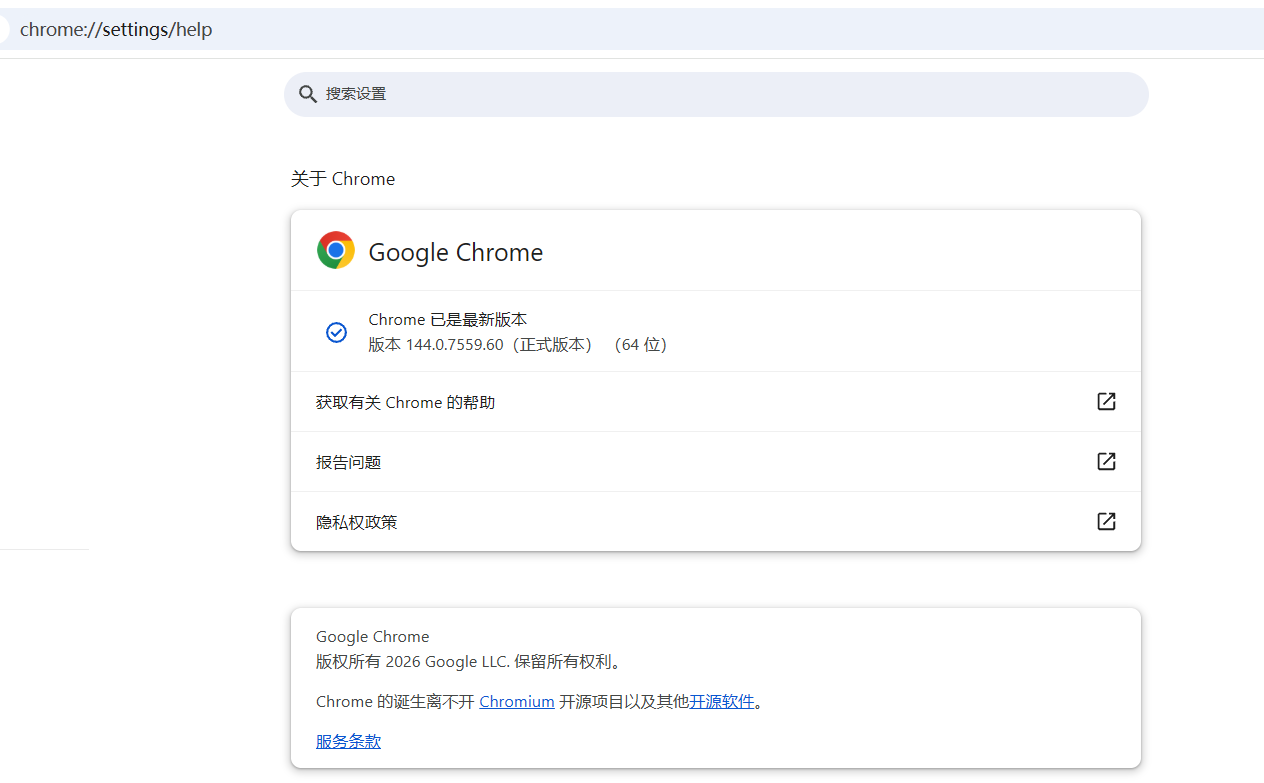Click the Google Chrome logo icon
Viewport: 1264px width, 783px height.
click(336, 251)
